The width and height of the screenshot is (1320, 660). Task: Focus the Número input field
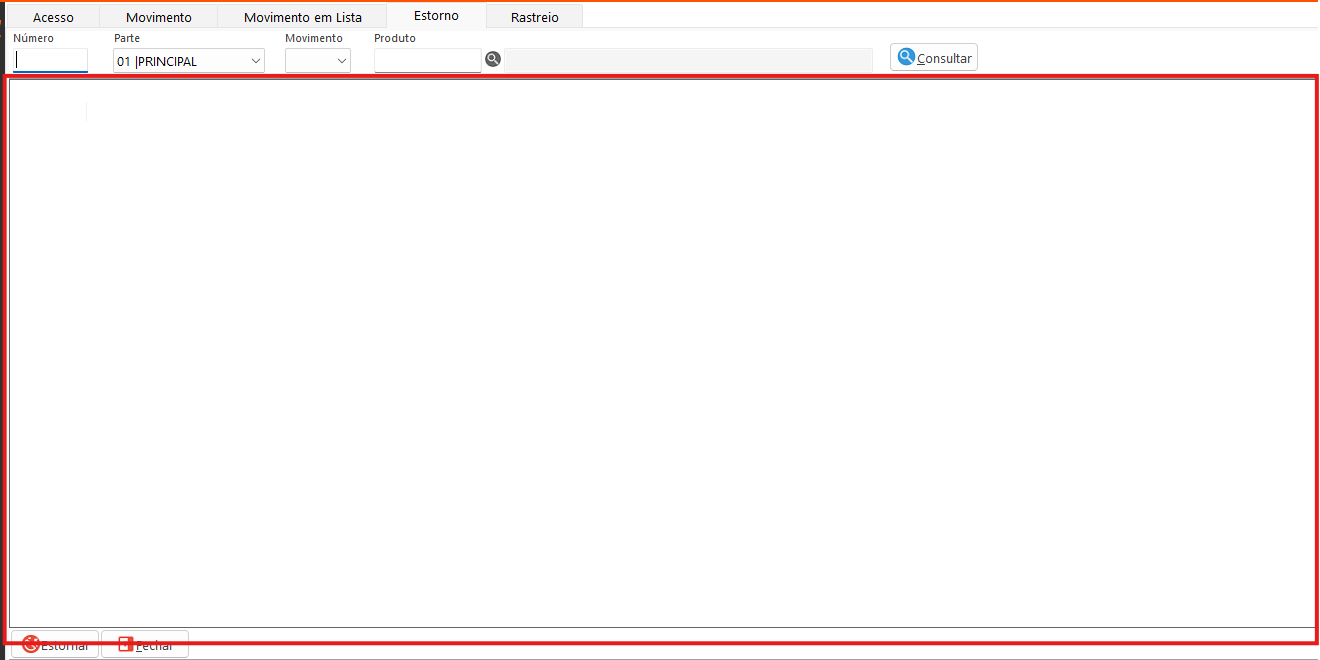50,61
